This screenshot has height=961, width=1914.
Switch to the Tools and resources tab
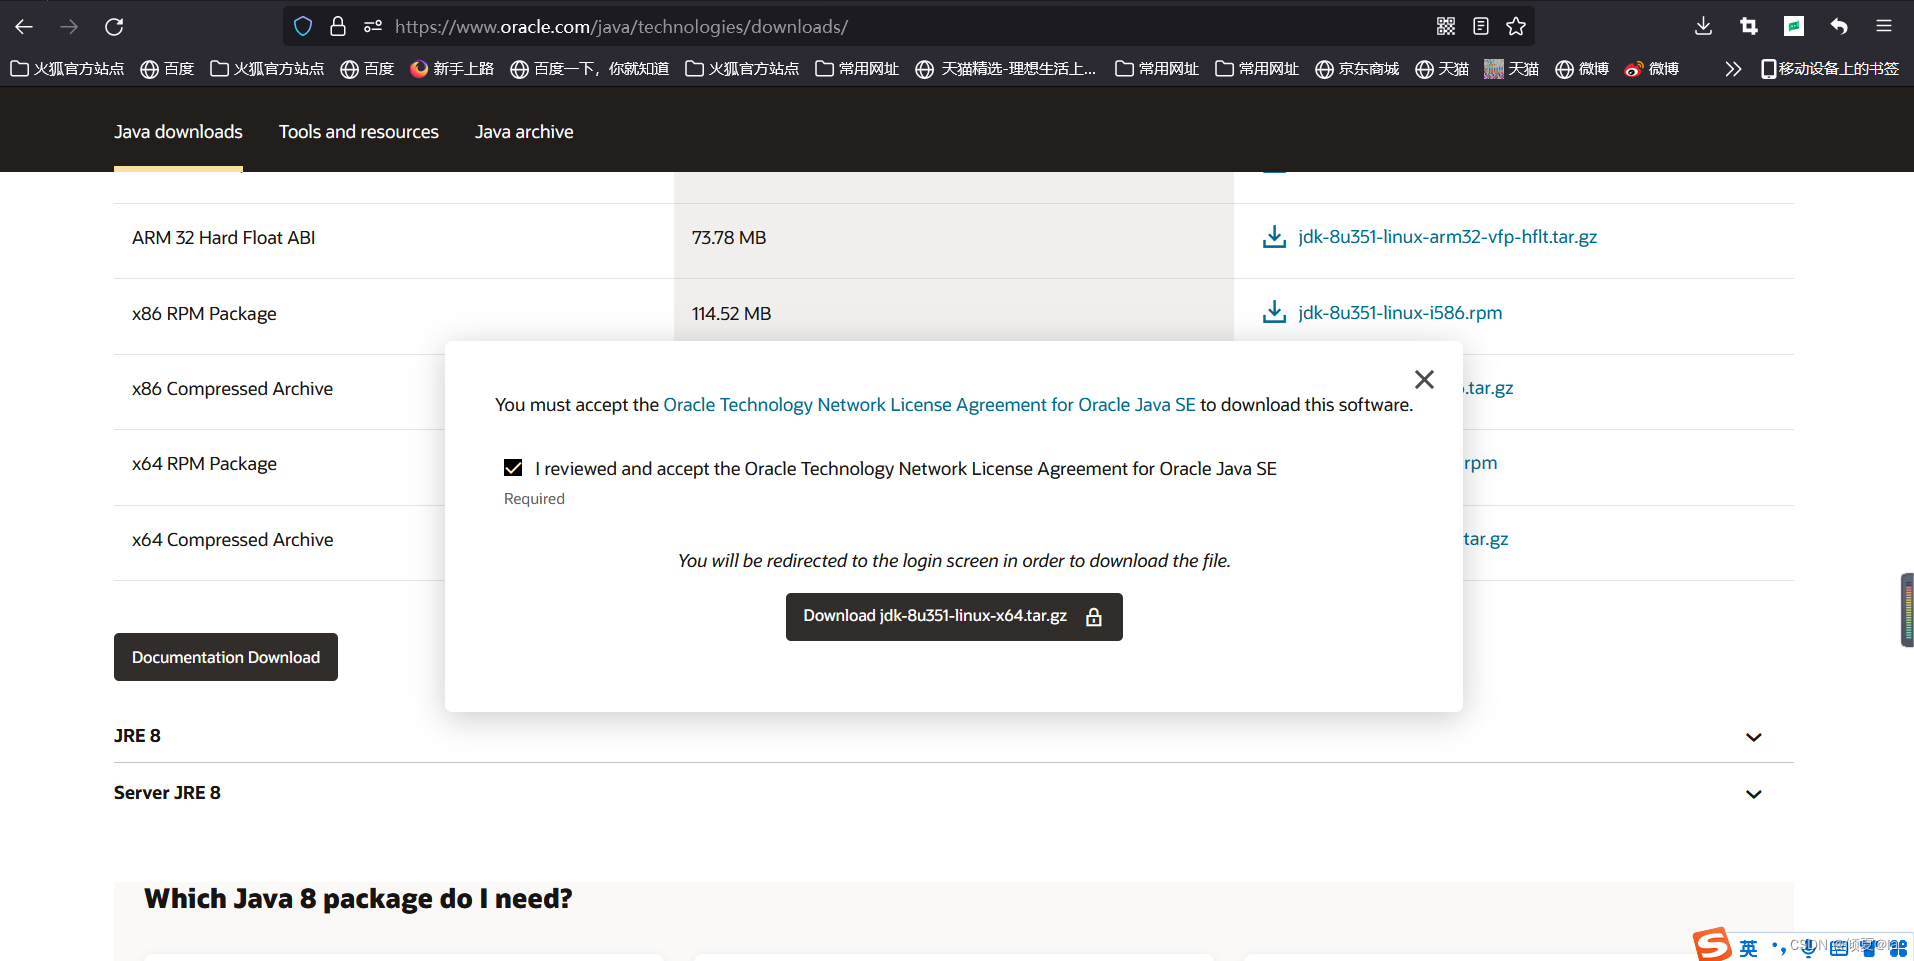(359, 132)
